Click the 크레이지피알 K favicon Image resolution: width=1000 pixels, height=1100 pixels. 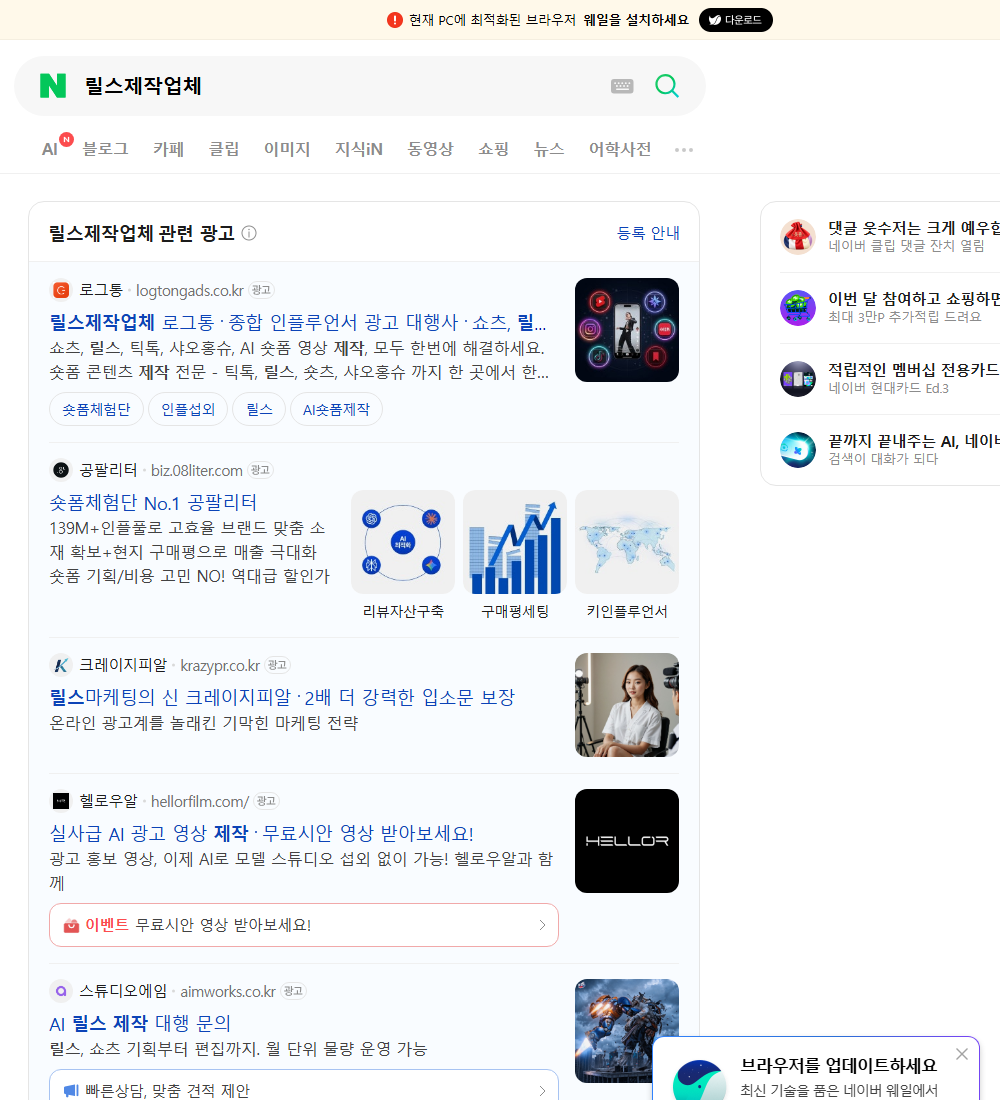[x=61, y=665]
